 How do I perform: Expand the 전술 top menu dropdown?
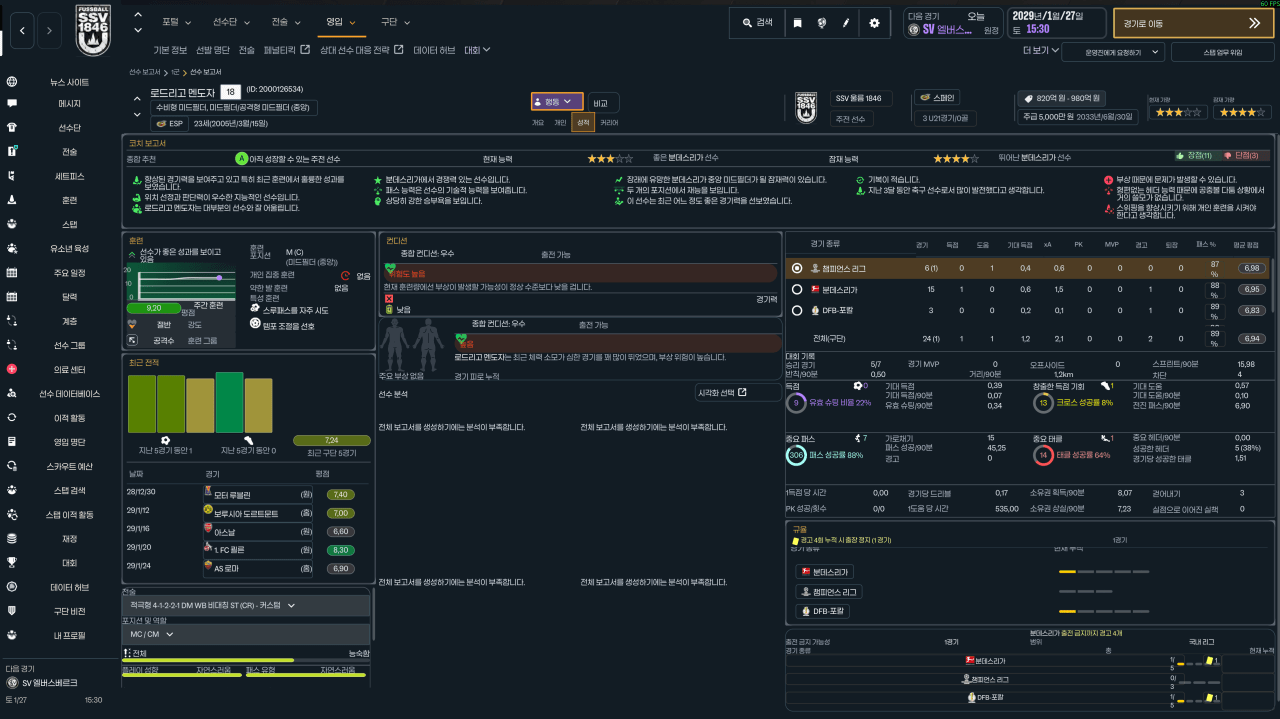(285, 21)
